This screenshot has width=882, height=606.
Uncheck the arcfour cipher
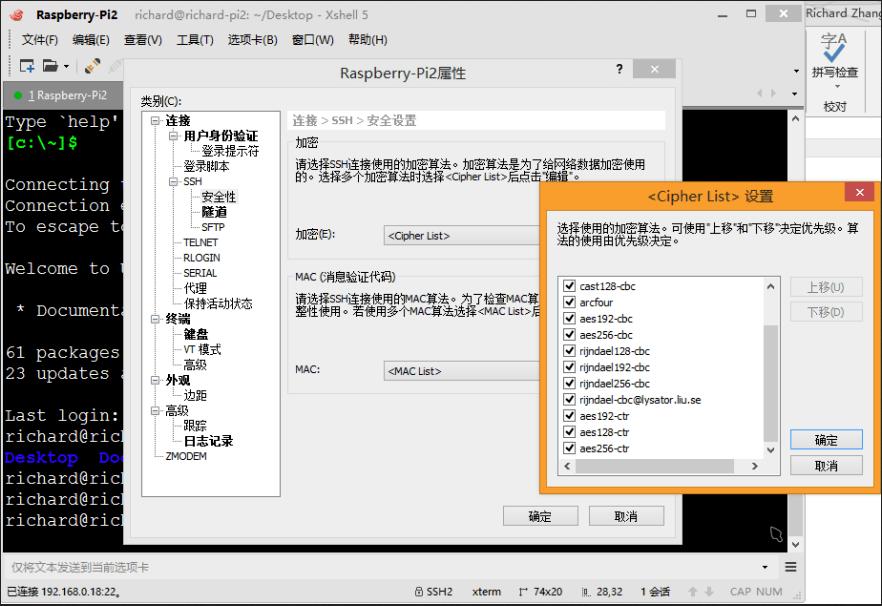click(x=569, y=302)
